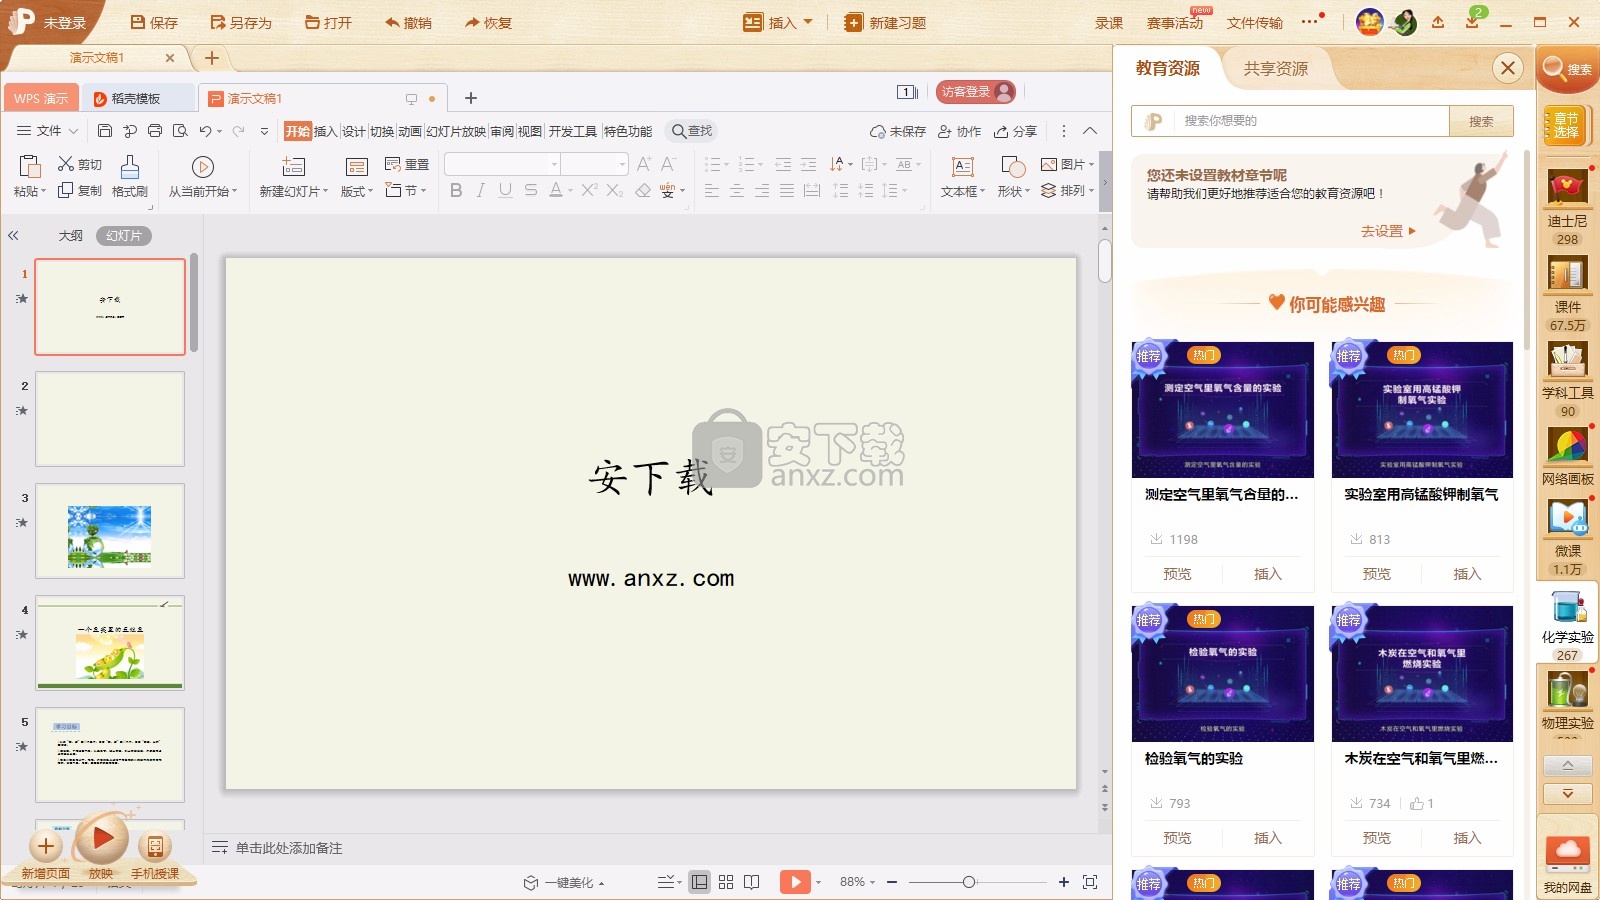Screen dimensions: 1600x900
Task: Open the 设计 ribbon tab
Action: coord(354,131)
